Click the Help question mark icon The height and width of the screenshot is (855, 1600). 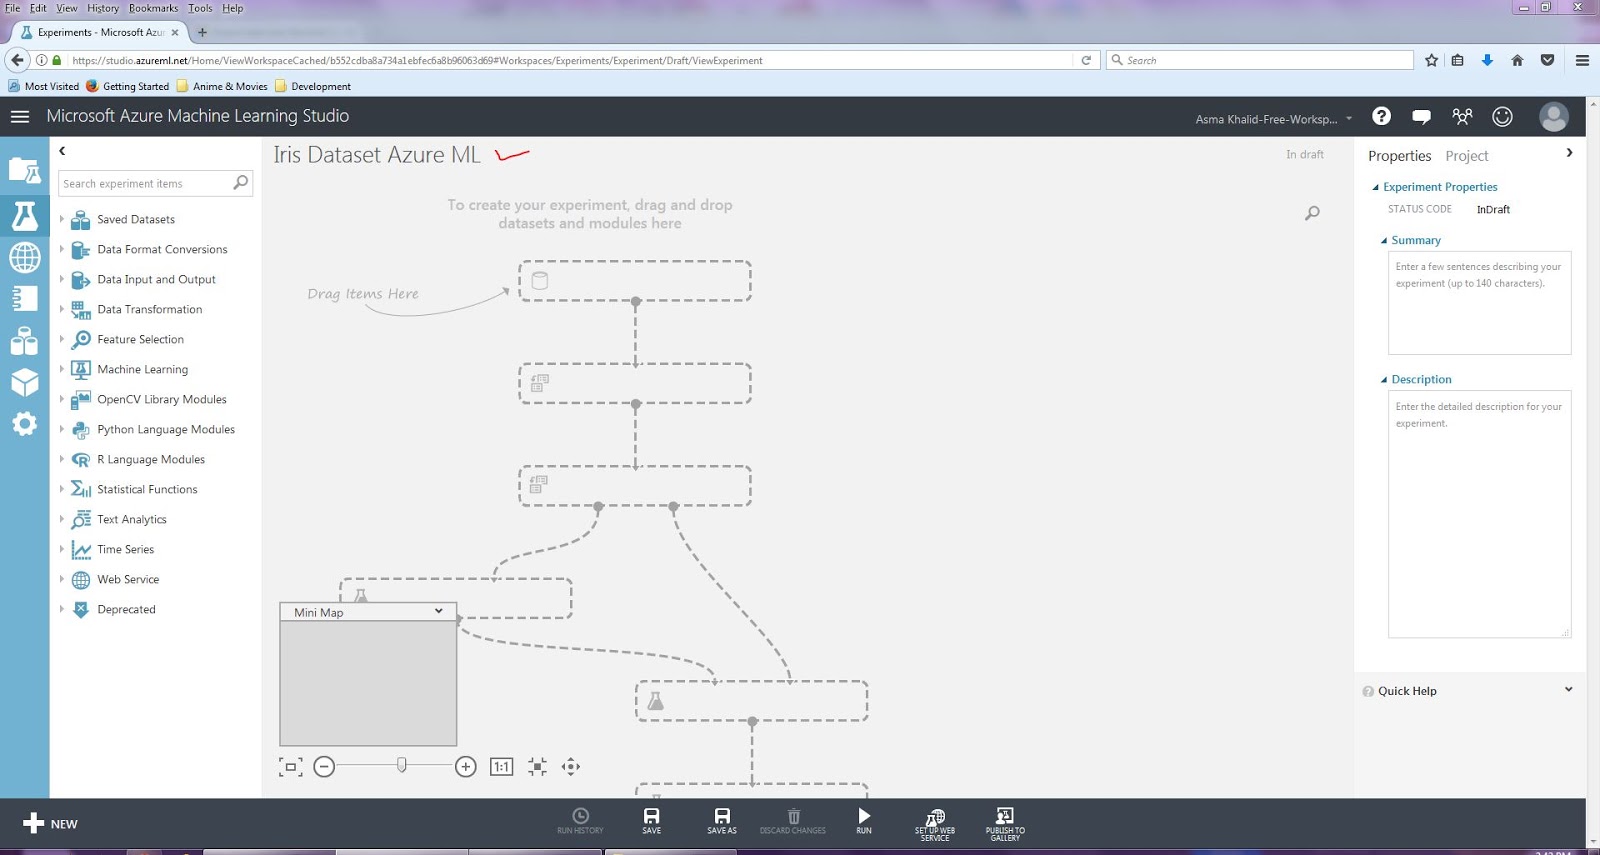click(1381, 116)
